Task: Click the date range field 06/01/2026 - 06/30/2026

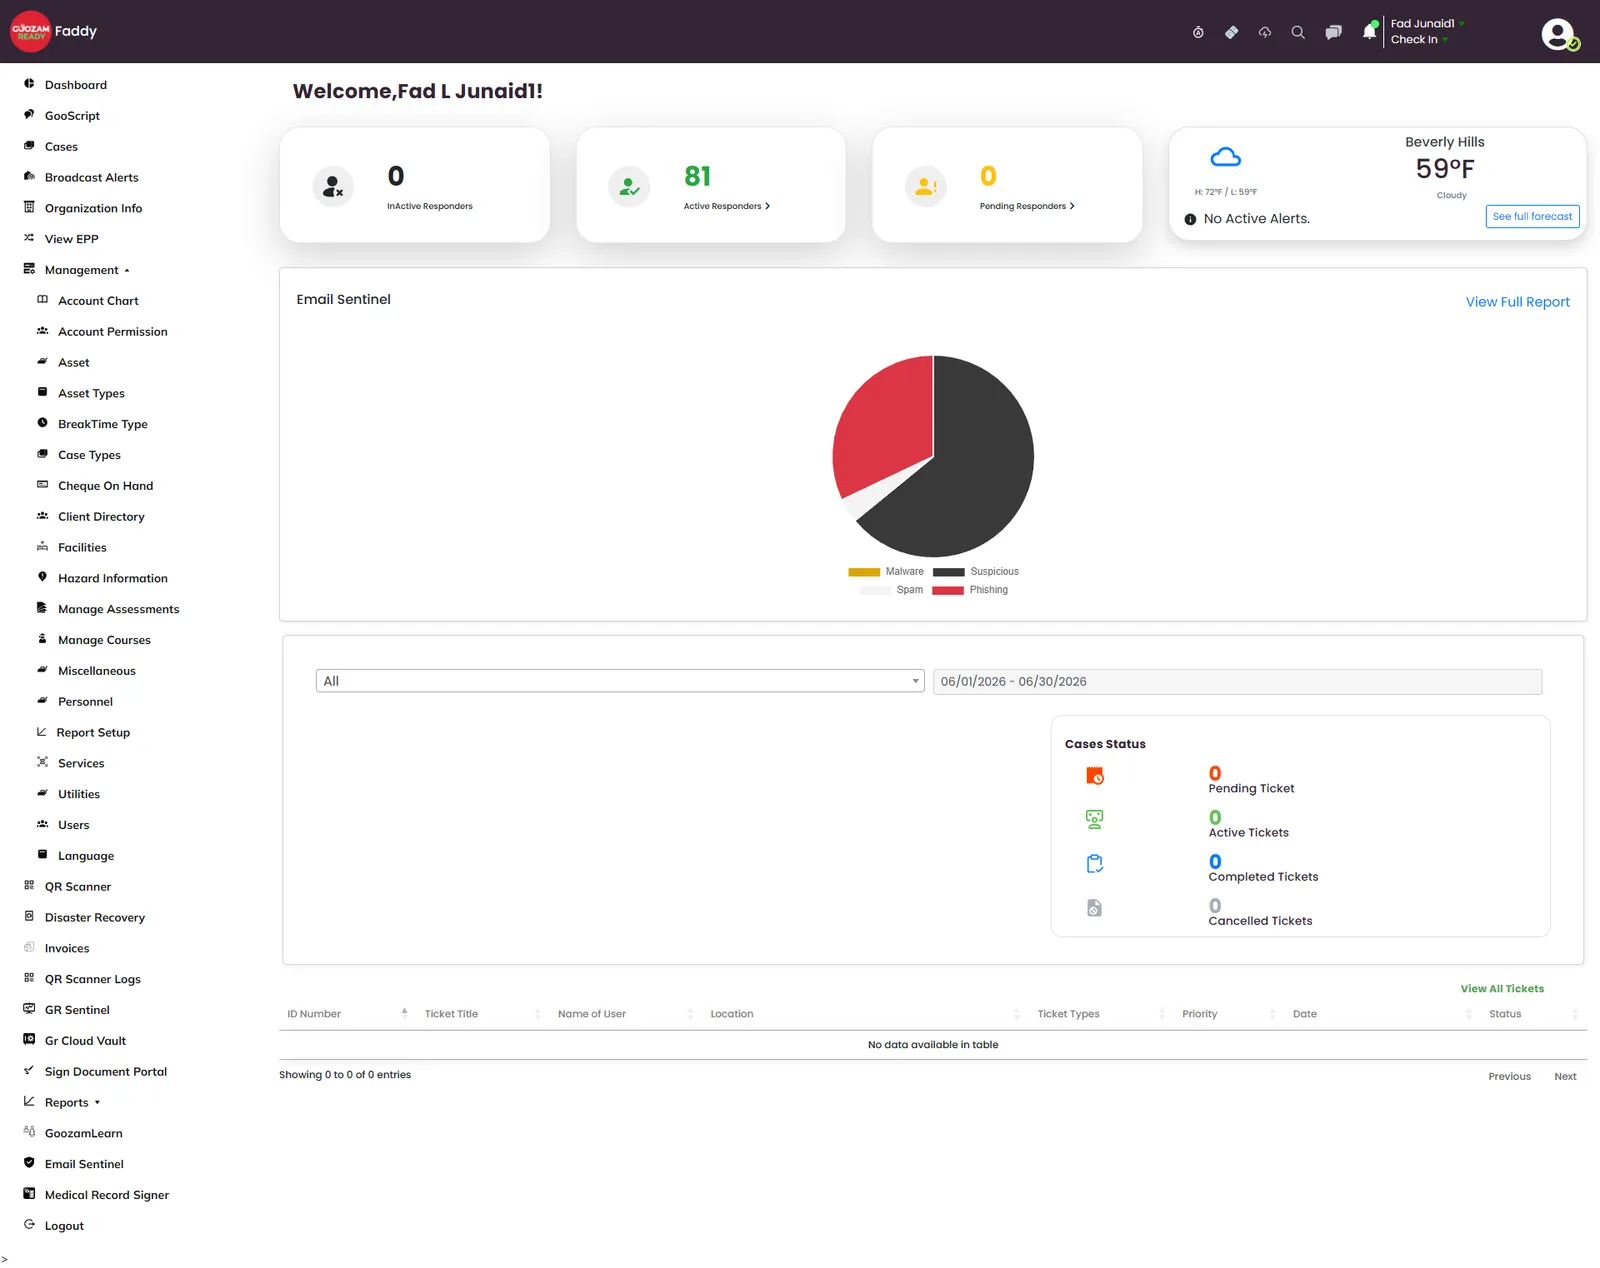Action: (1237, 681)
